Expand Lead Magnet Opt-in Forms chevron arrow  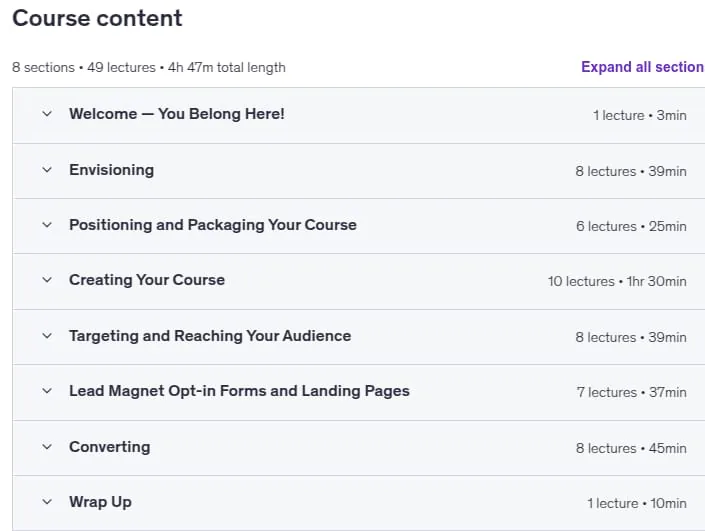click(x=47, y=391)
